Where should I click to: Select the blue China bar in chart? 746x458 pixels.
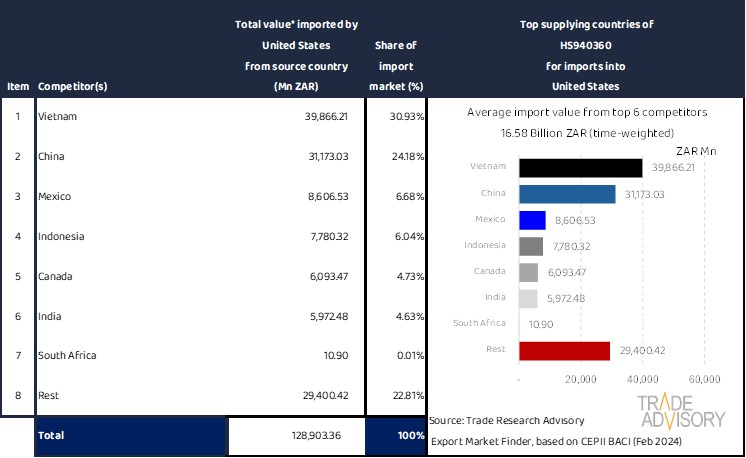click(x=567, y=194)
